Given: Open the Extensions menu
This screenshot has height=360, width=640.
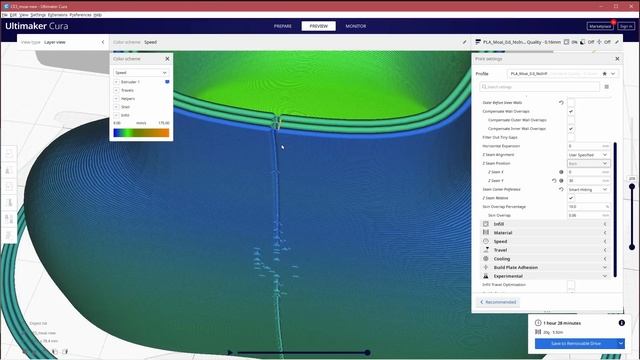Looking at the screenshot, I should (58, 15).
